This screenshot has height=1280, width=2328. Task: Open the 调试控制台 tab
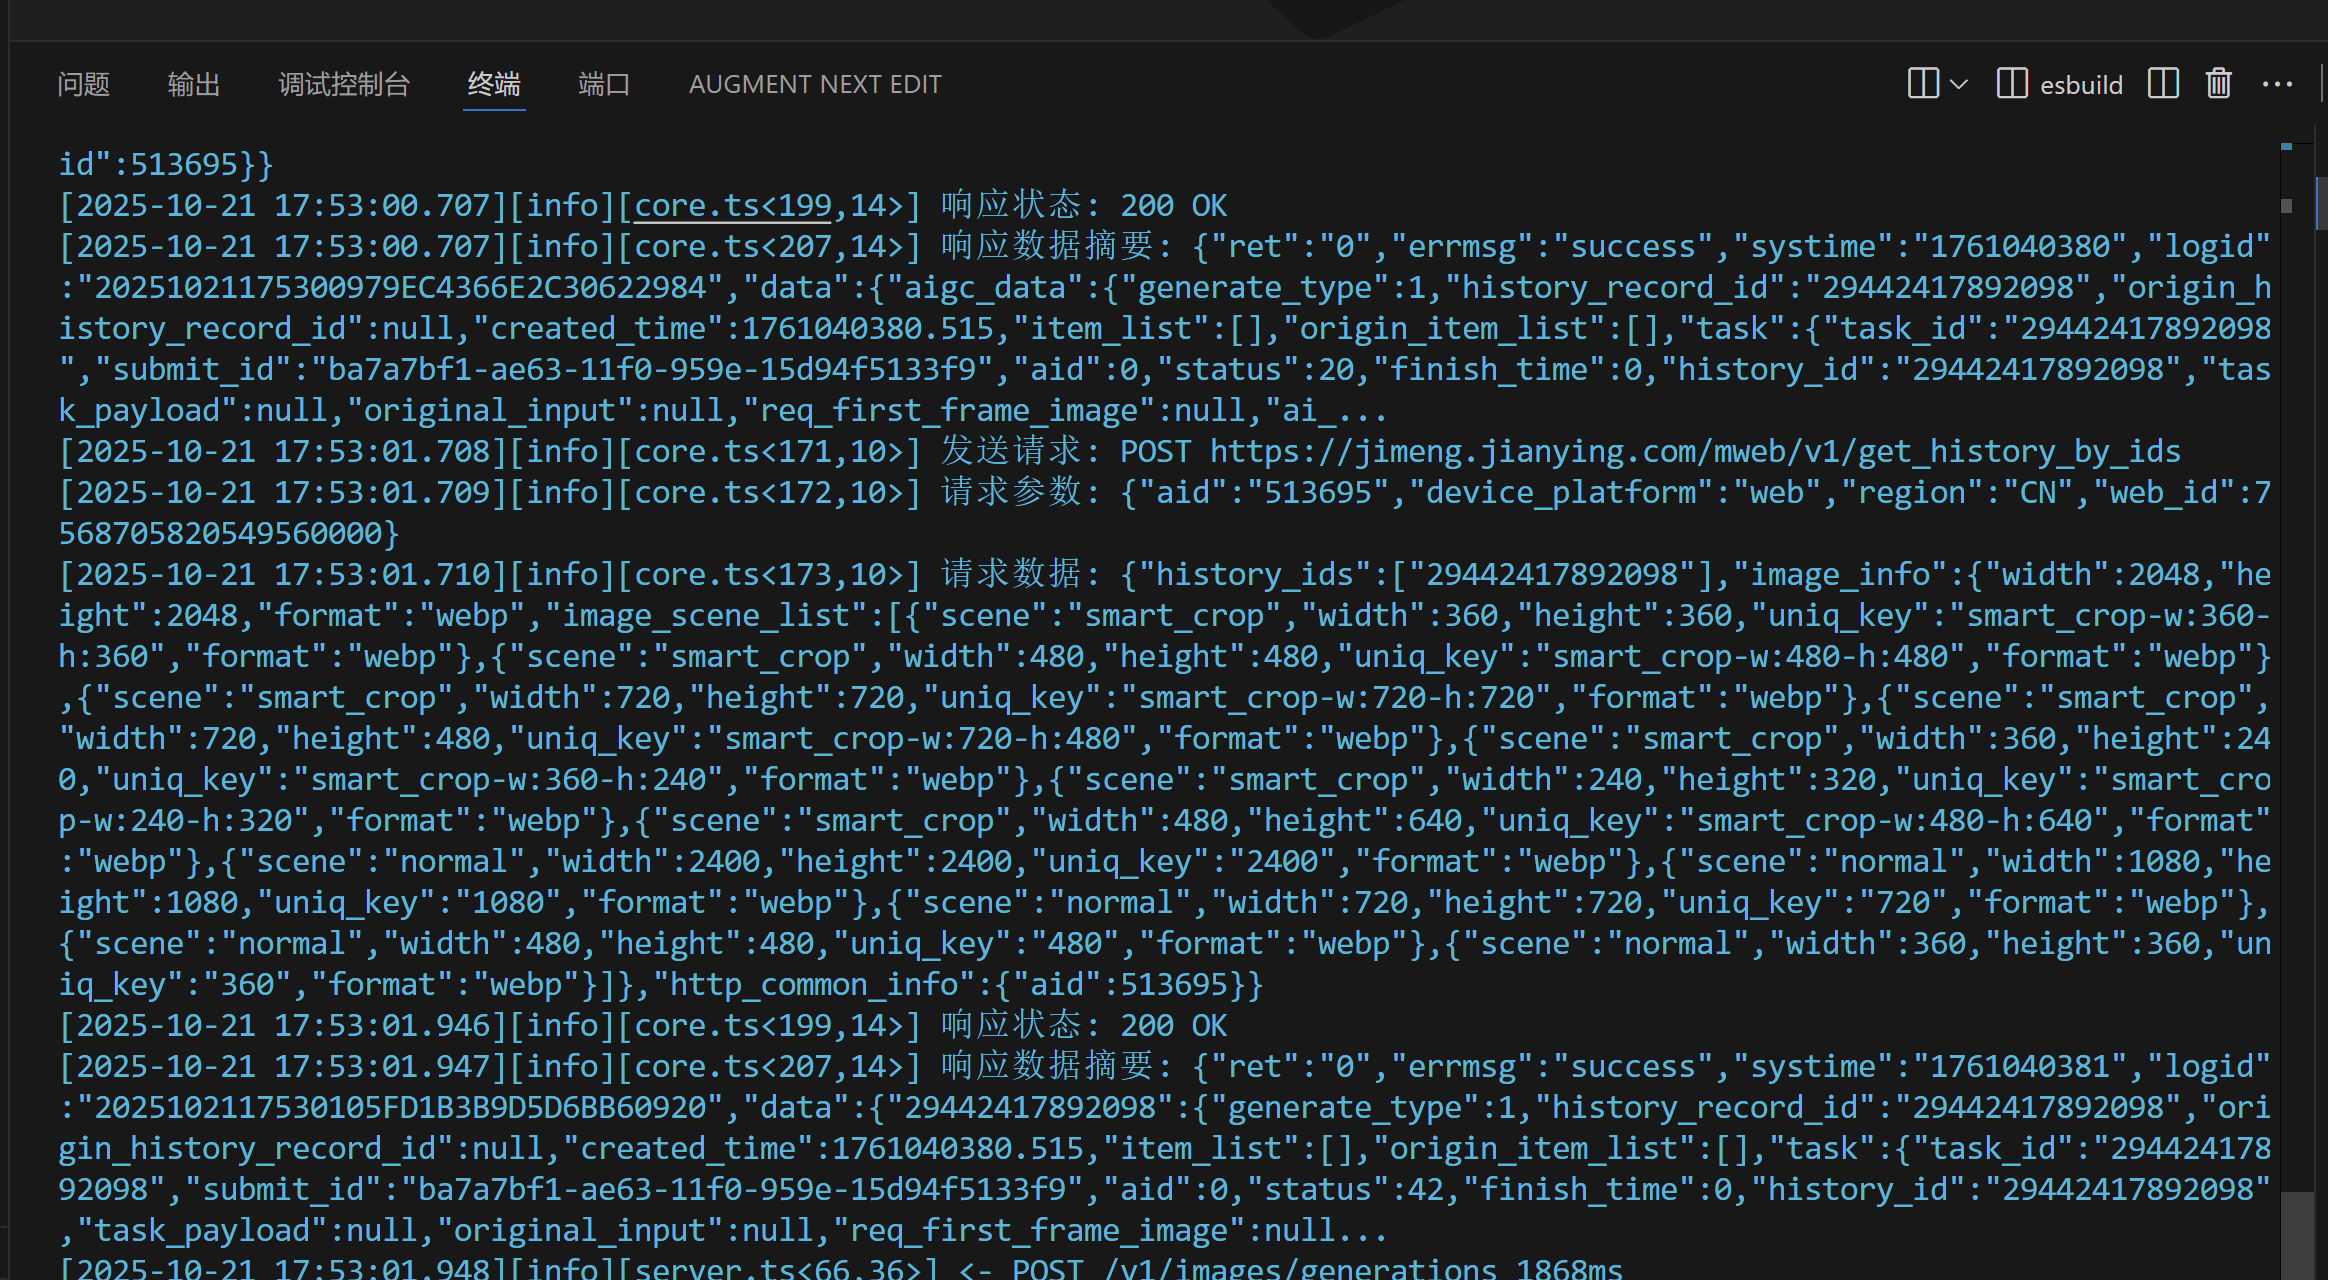344,84
